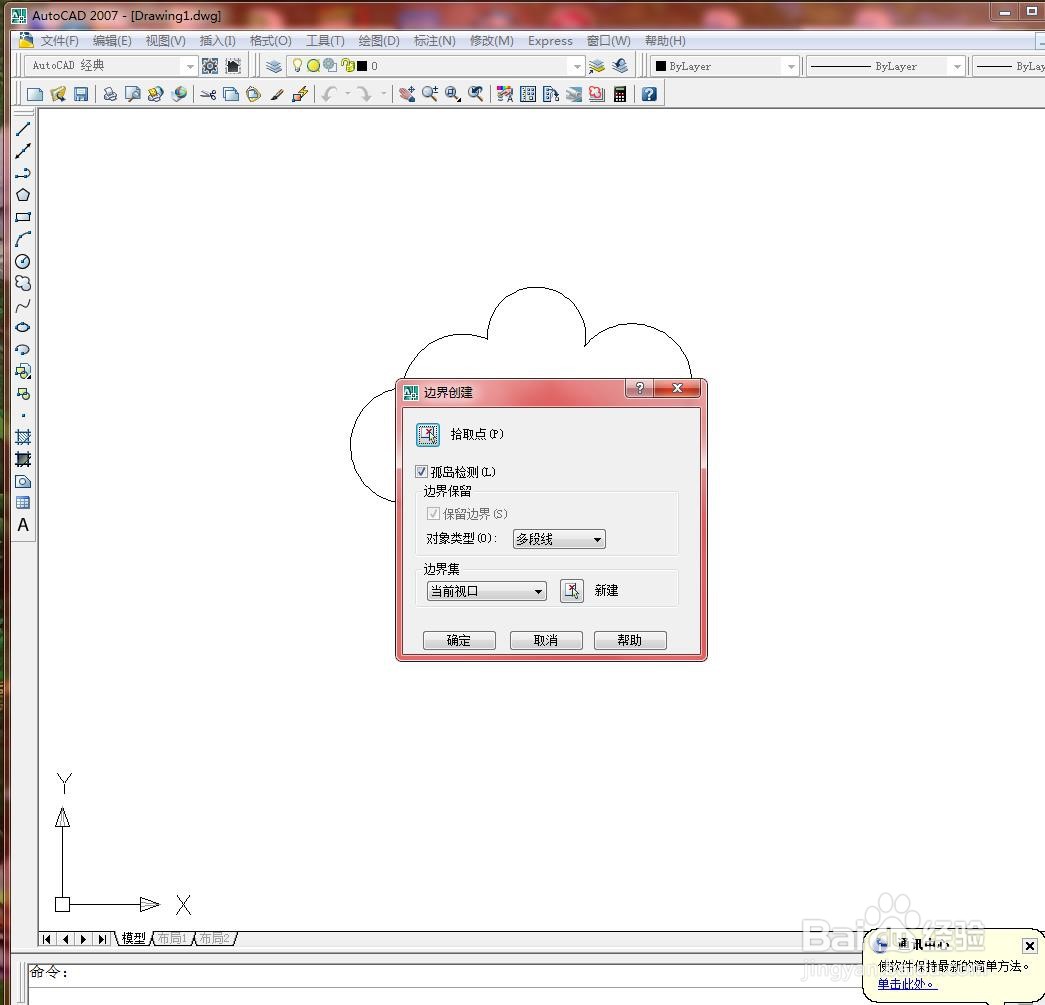
Task: Open the 修改(M) menu
Action: coord(491,41)
